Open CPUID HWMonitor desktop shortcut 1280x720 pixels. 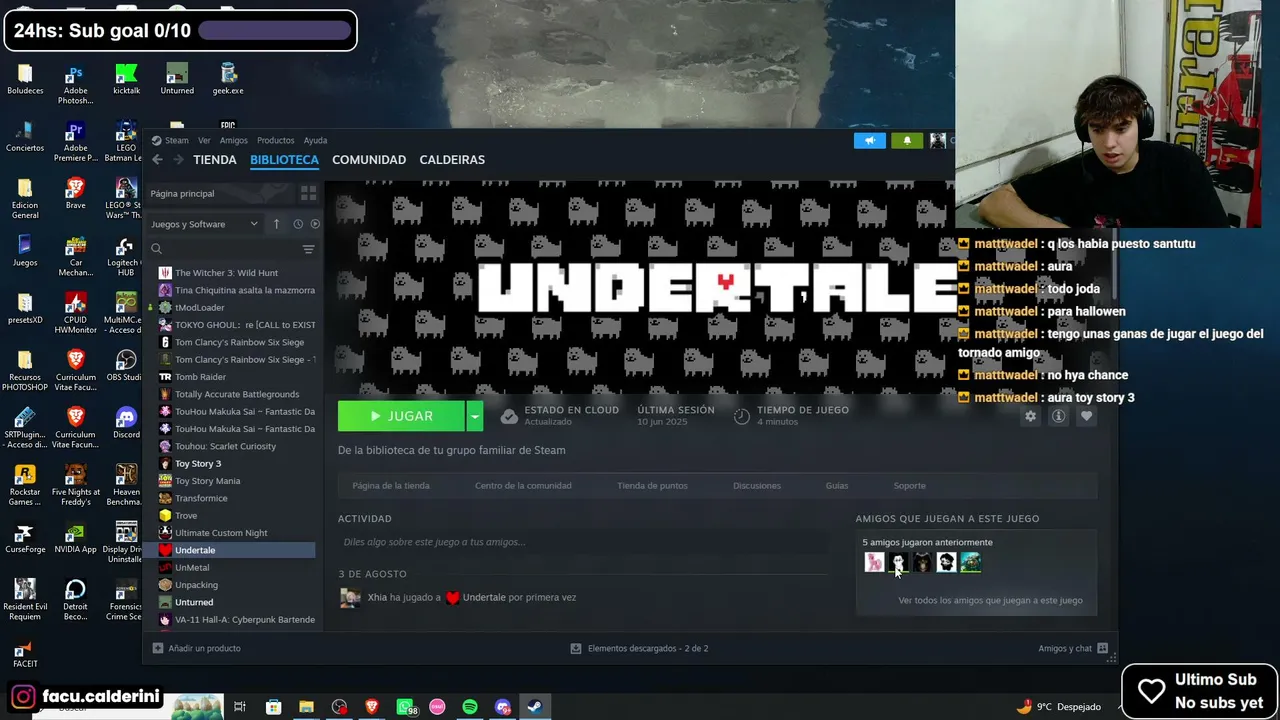tap(75, 313)
